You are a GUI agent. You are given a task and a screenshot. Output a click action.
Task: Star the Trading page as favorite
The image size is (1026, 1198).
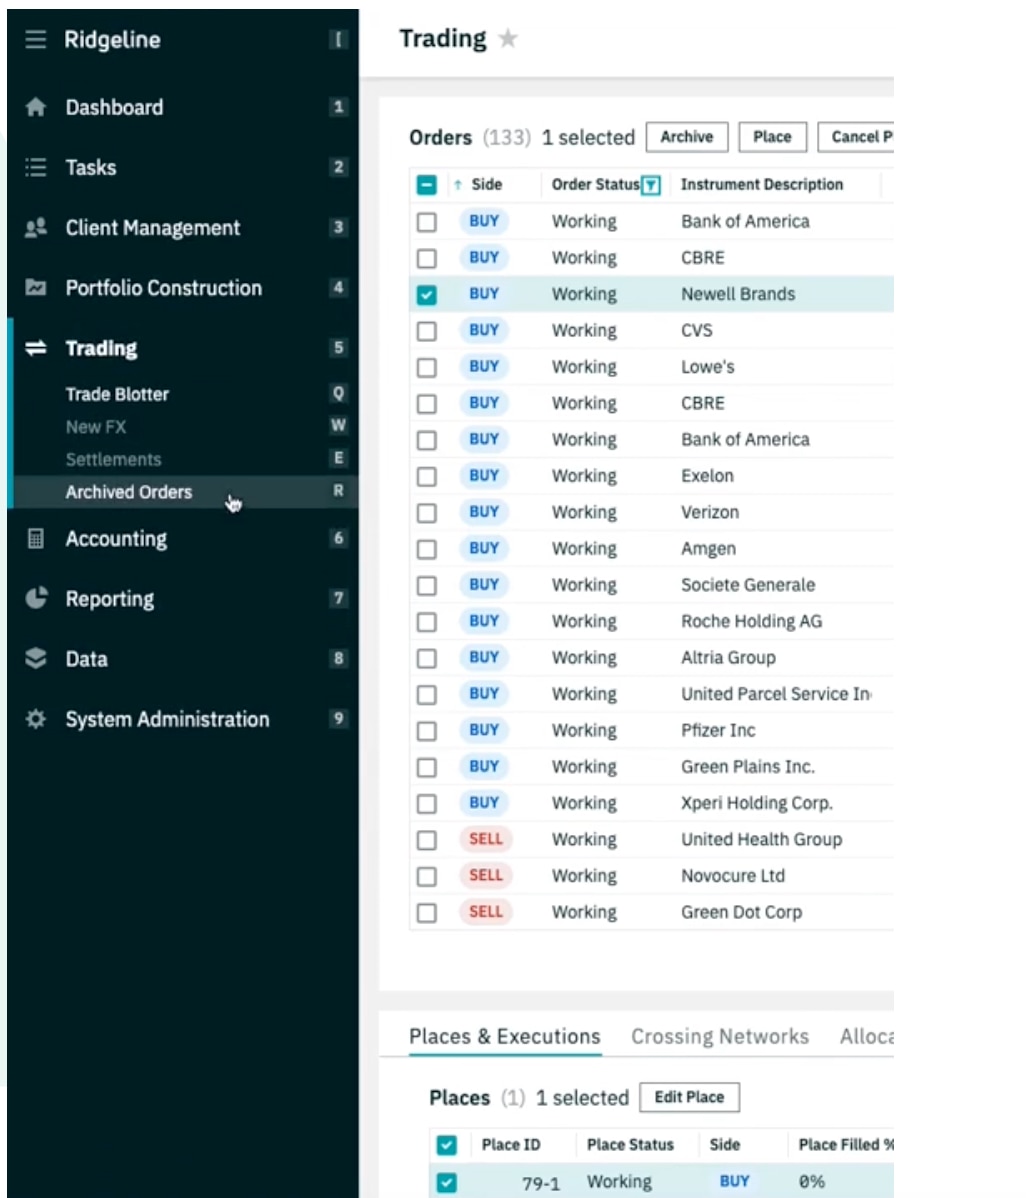508,38
